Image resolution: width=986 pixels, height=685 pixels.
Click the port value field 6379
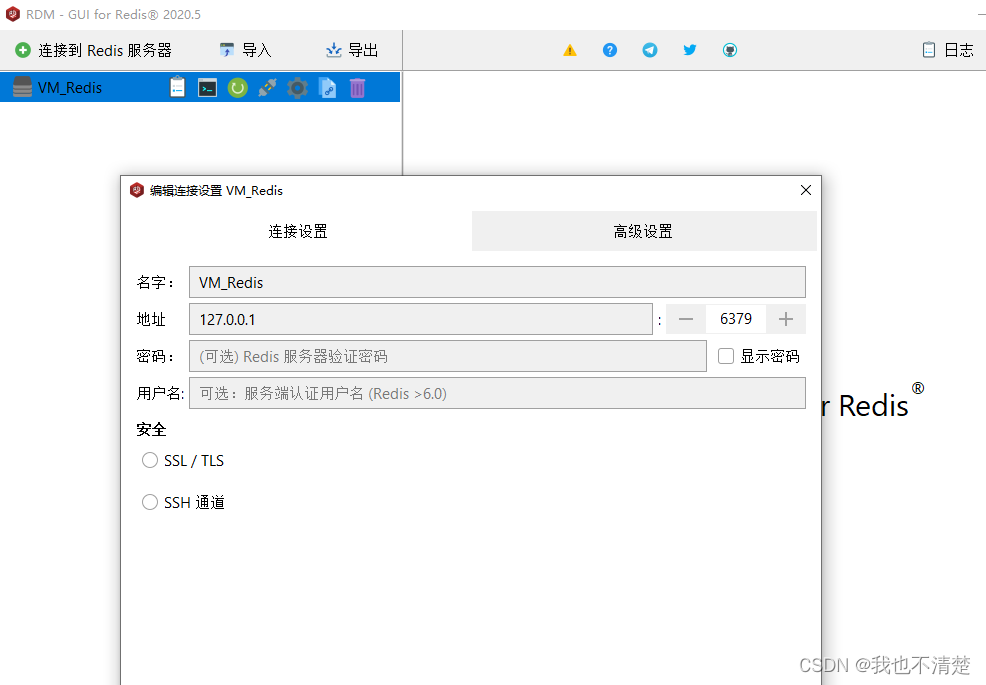[736, 320]
